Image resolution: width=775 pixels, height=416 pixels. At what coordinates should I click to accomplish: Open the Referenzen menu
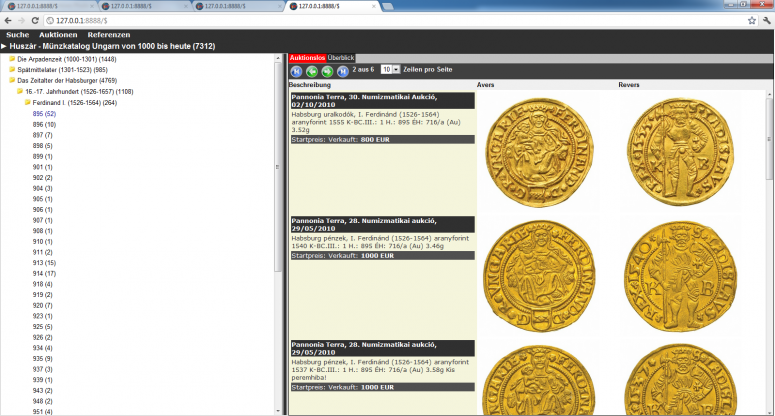pyautogui.click(x=109, y=35)
